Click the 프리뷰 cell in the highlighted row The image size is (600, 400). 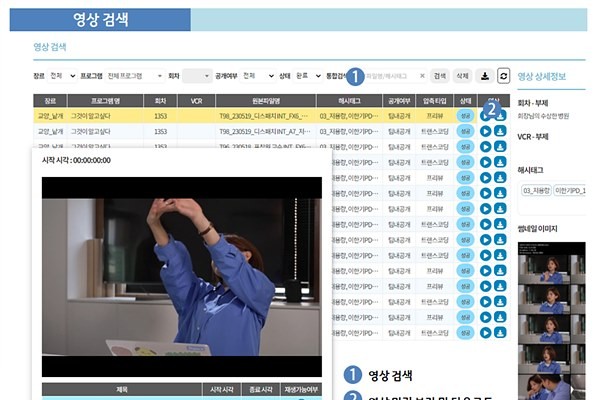tap(435, 116)
